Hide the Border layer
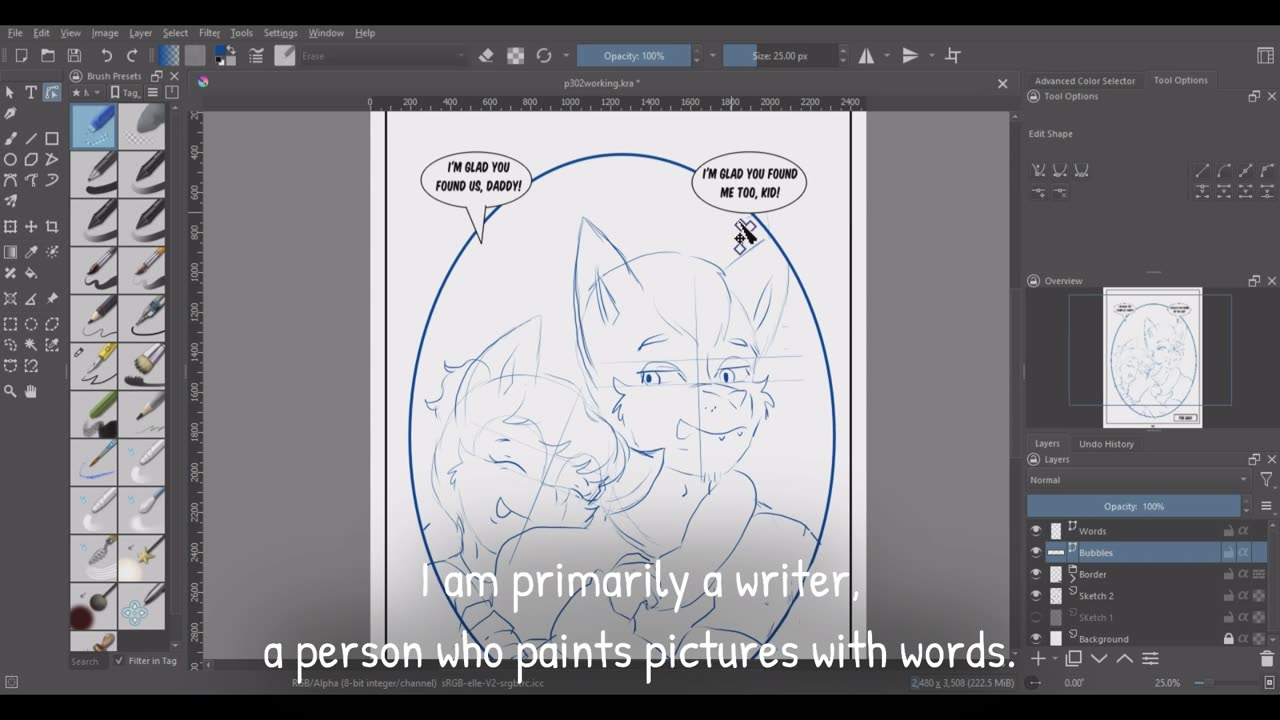 tap(1036, 574)
